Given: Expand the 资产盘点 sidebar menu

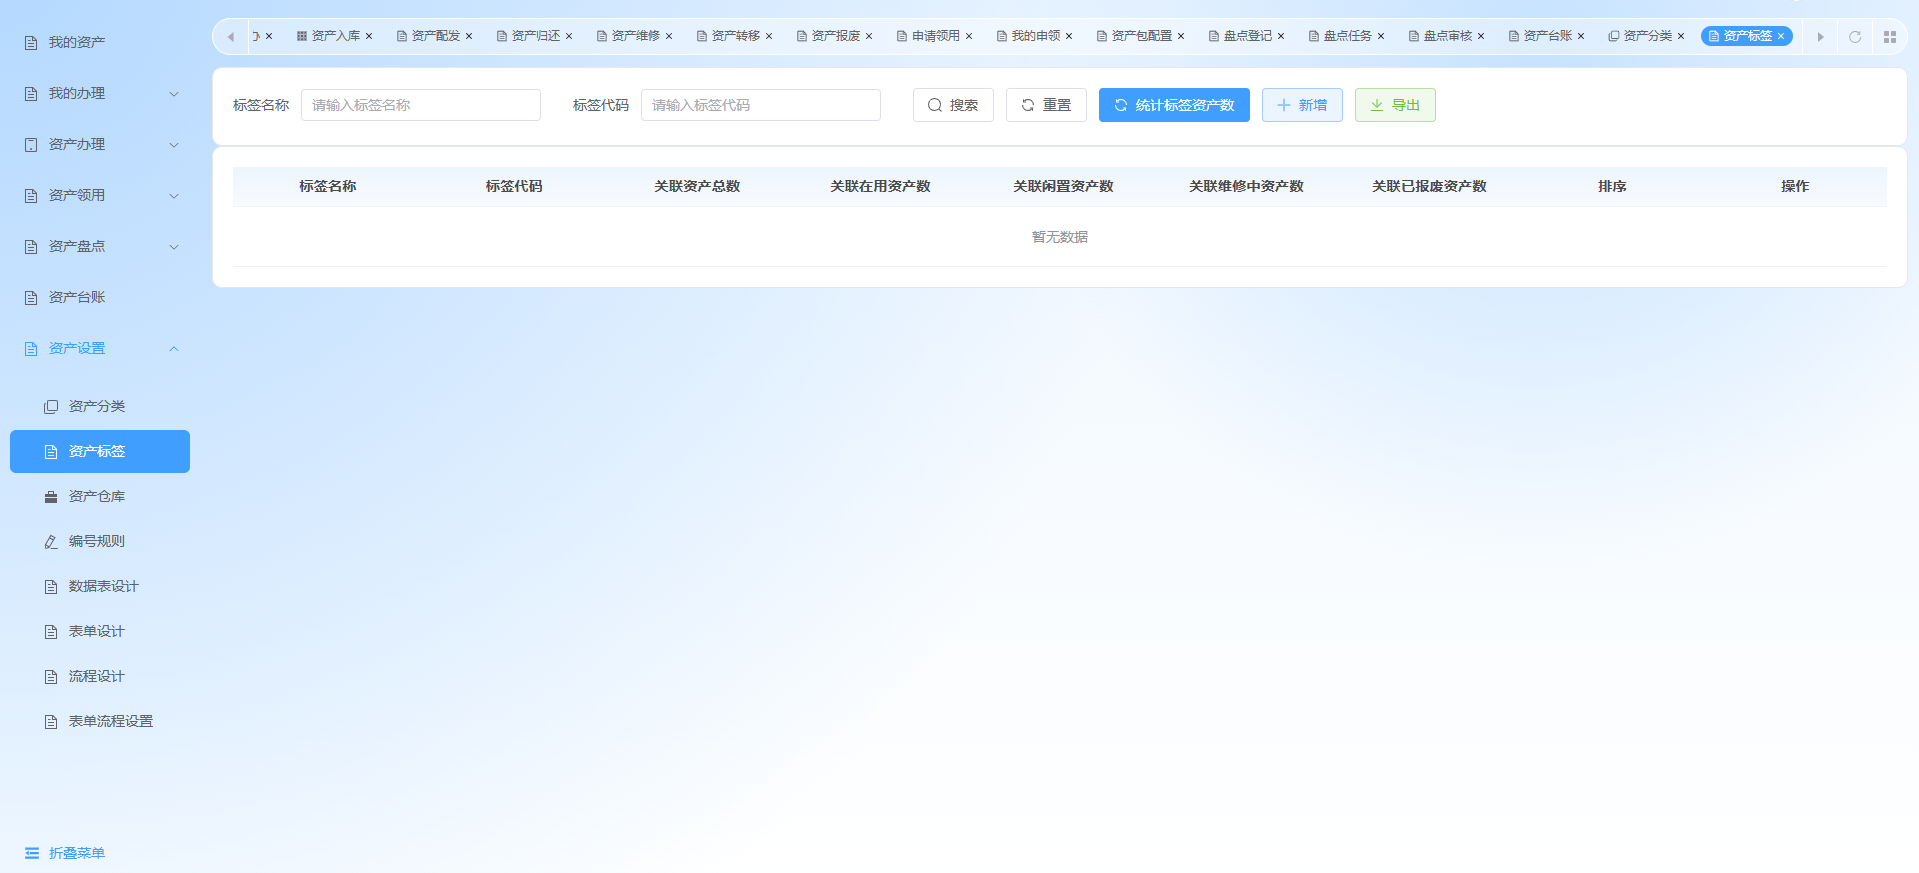Looking at the screenshot, I should pos(100,246).
